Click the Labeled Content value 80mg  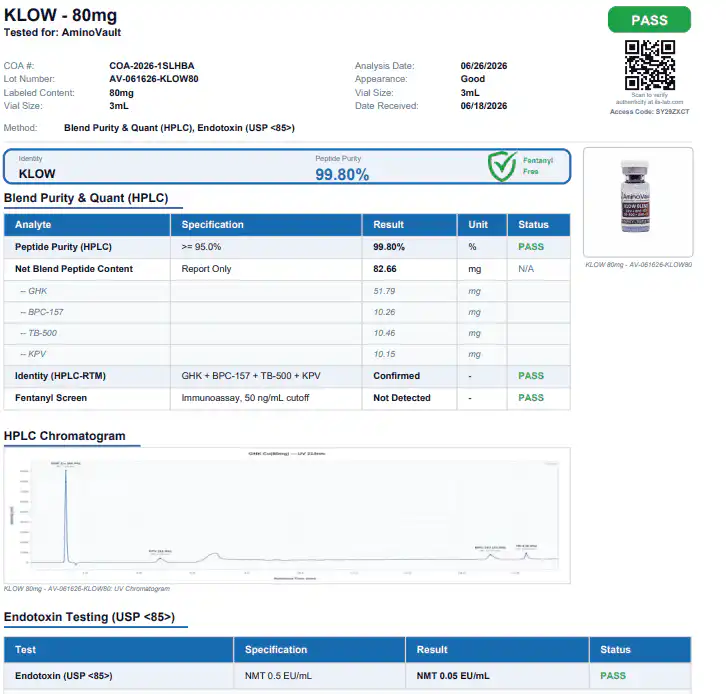[x=121, y=93]
